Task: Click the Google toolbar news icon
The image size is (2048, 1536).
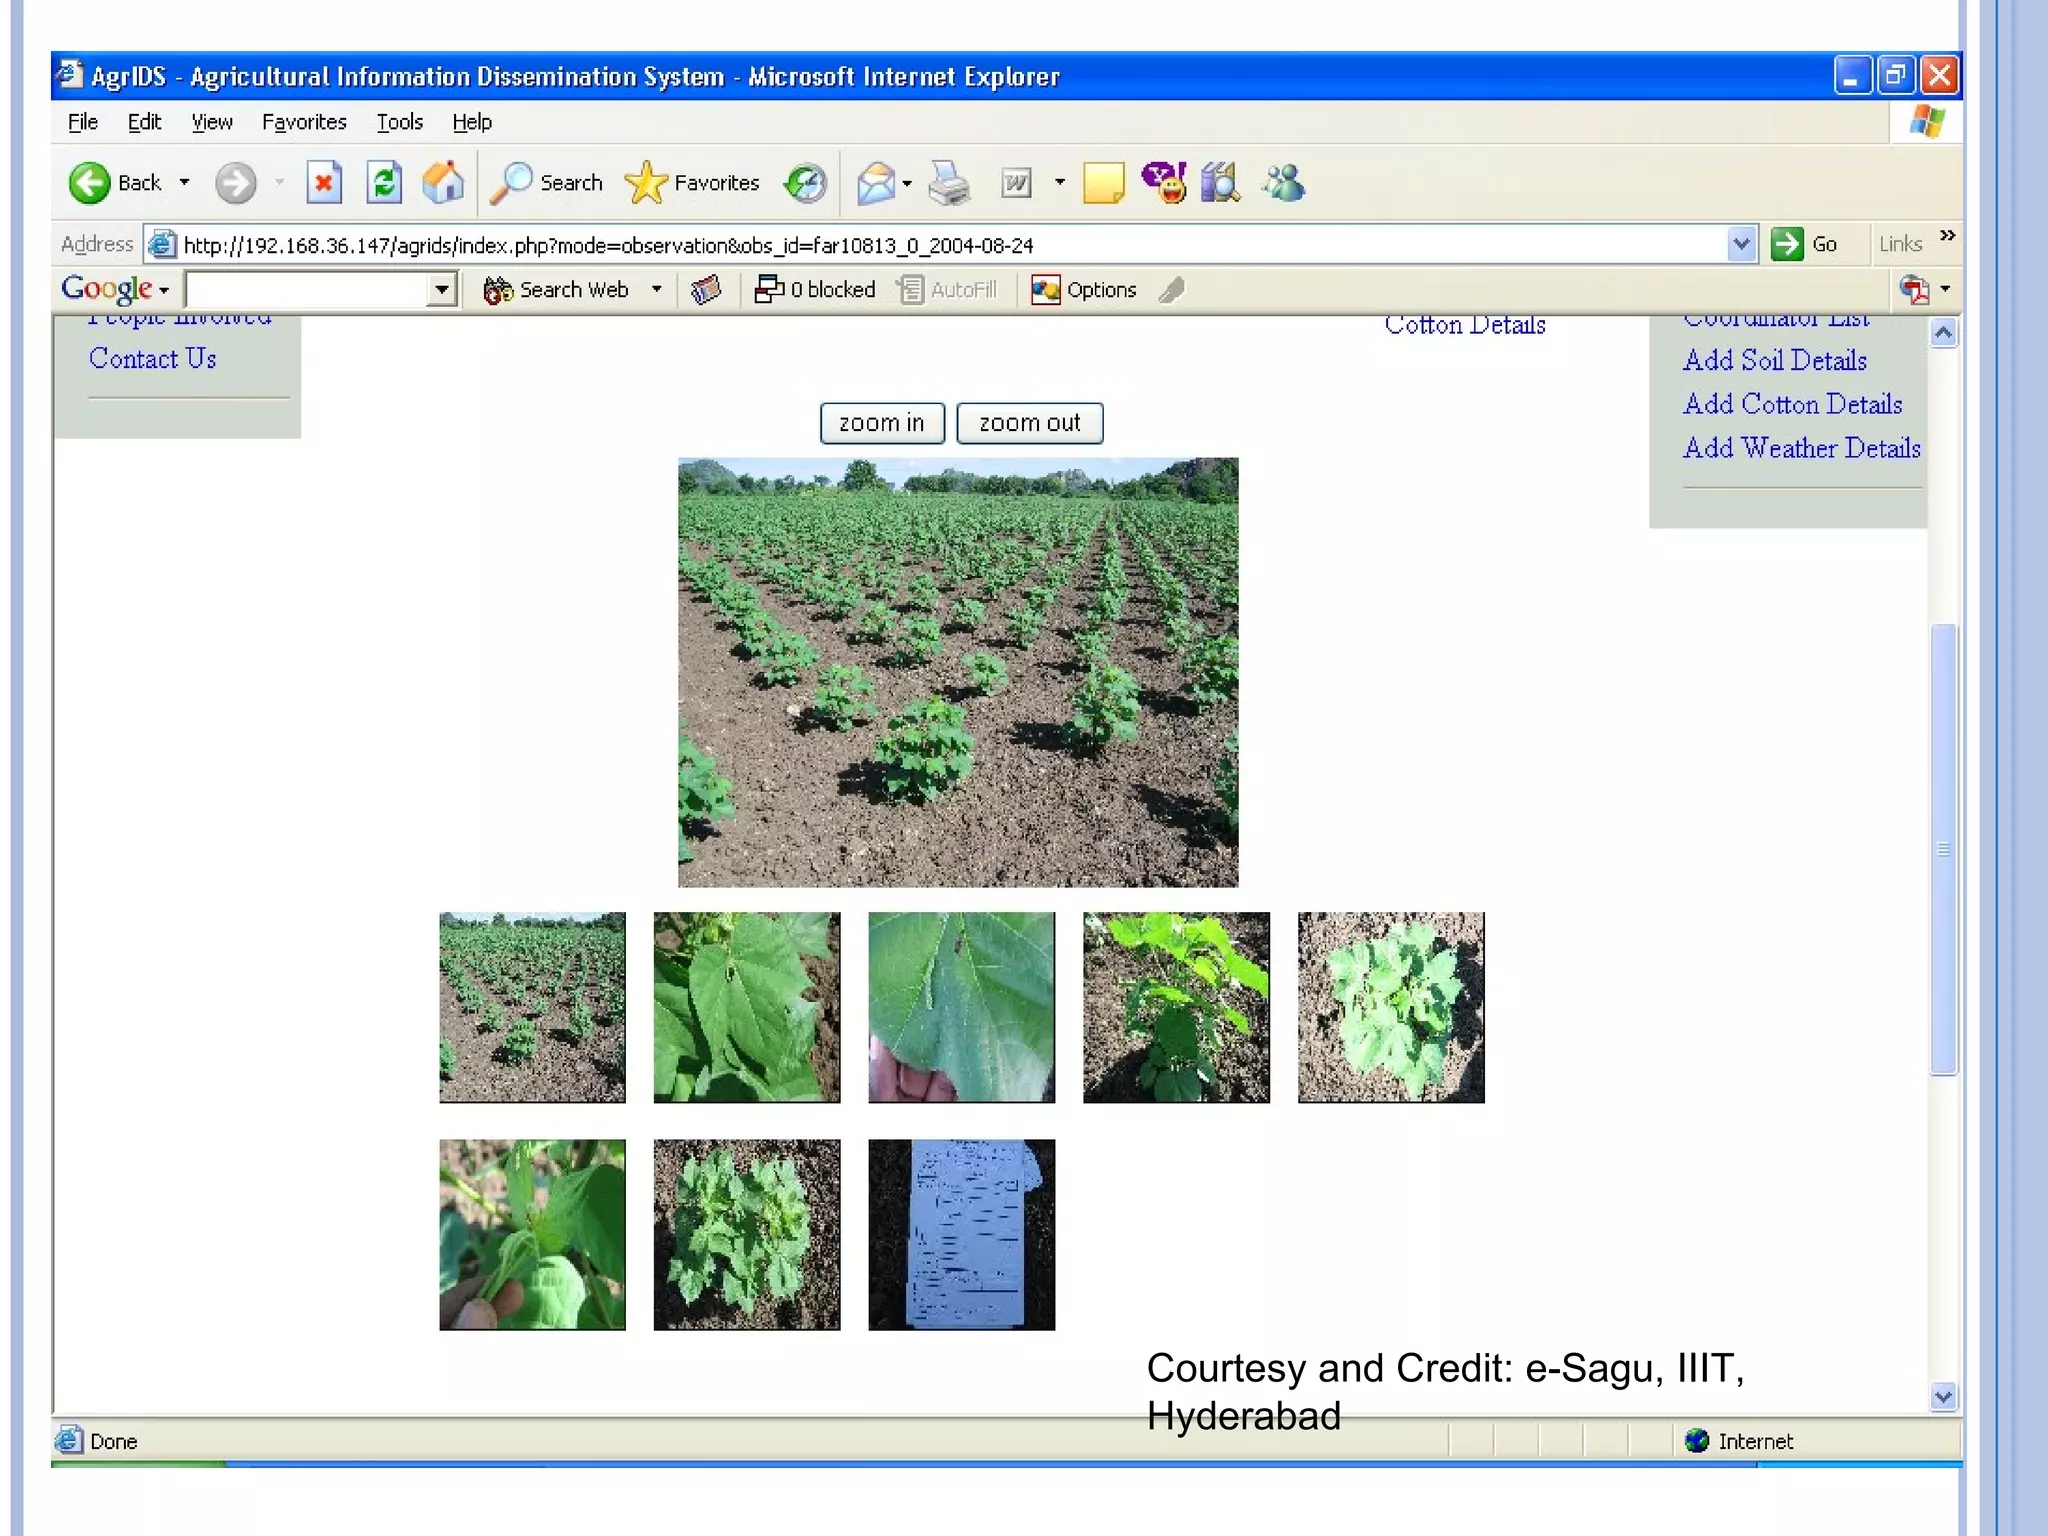Action: [706, 290]
